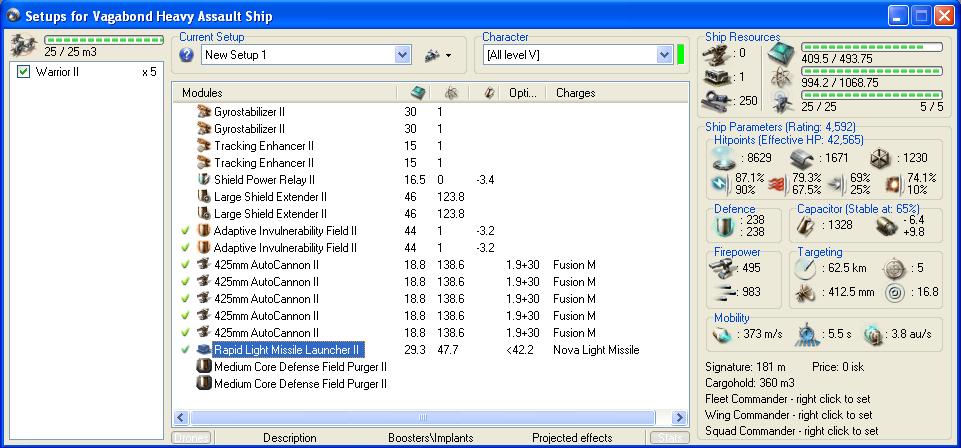
Task: Open the Projected effects tab
Action: [571, 438]
